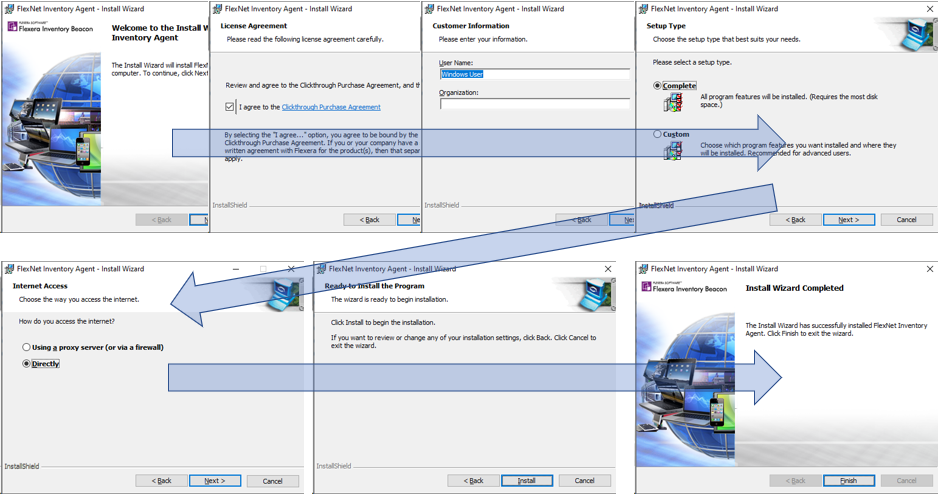The image size is (940, 494).
Task: Select the Directly internet access radio option
Action: [x=26, y=364]
